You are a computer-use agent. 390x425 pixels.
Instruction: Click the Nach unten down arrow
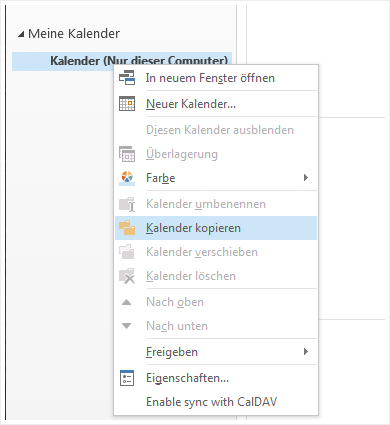(127, 326)
